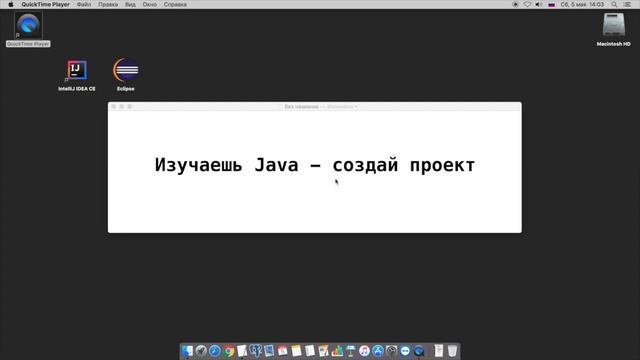Click the window title Без названия
640x360 pixels.
point(301,107)
